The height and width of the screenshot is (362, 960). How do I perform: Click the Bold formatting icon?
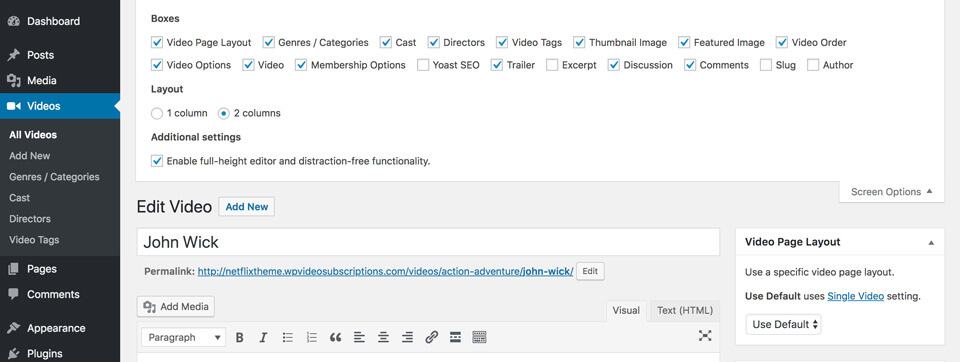(240, 337)
